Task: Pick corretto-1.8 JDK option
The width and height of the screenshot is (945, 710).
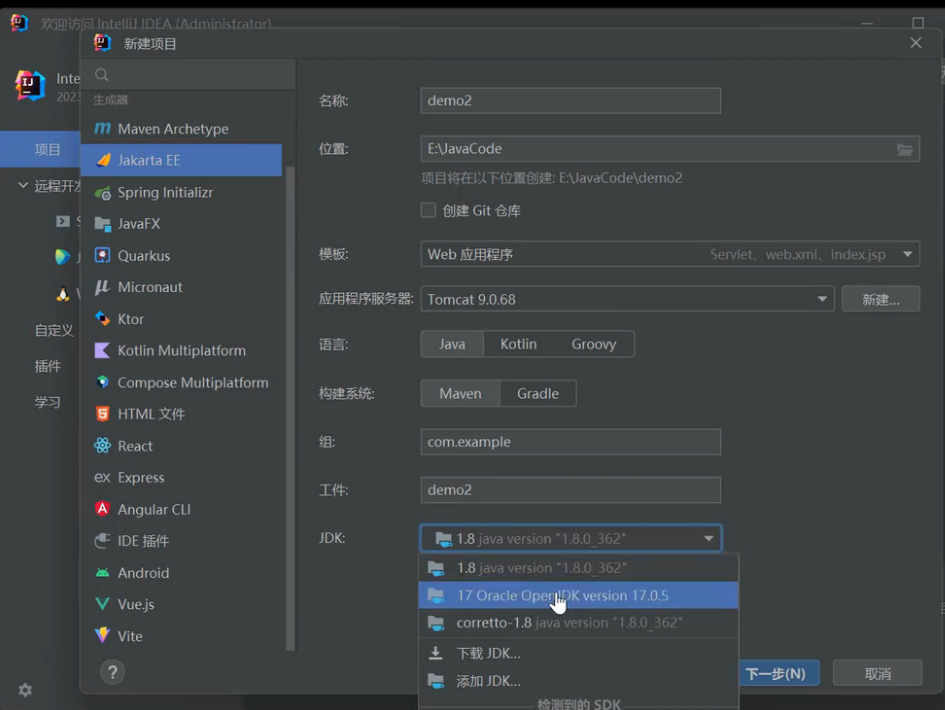Action: [x=579, y=623]
